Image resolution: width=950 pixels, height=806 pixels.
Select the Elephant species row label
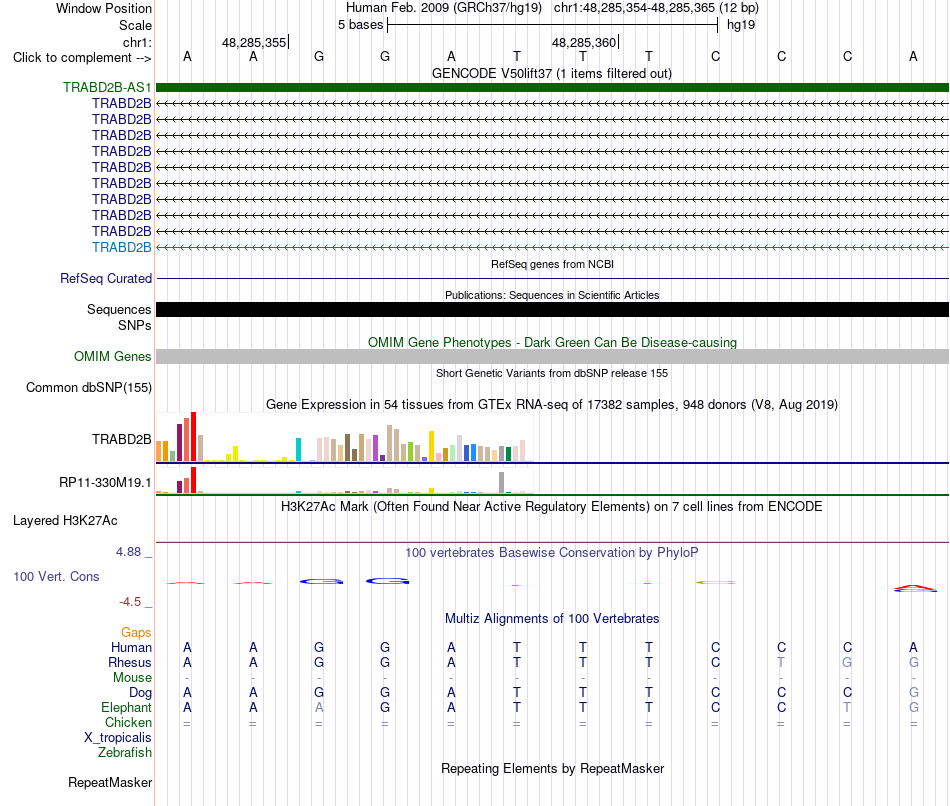[x=126, y=707]
